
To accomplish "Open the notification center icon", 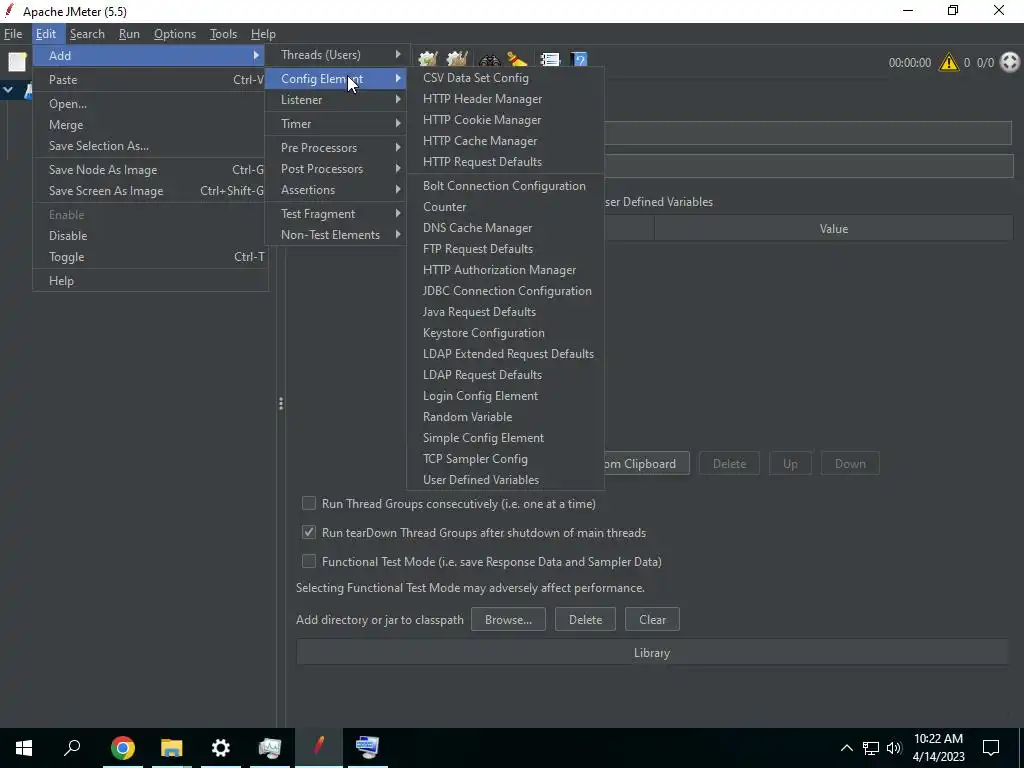I will pos(991,748).
